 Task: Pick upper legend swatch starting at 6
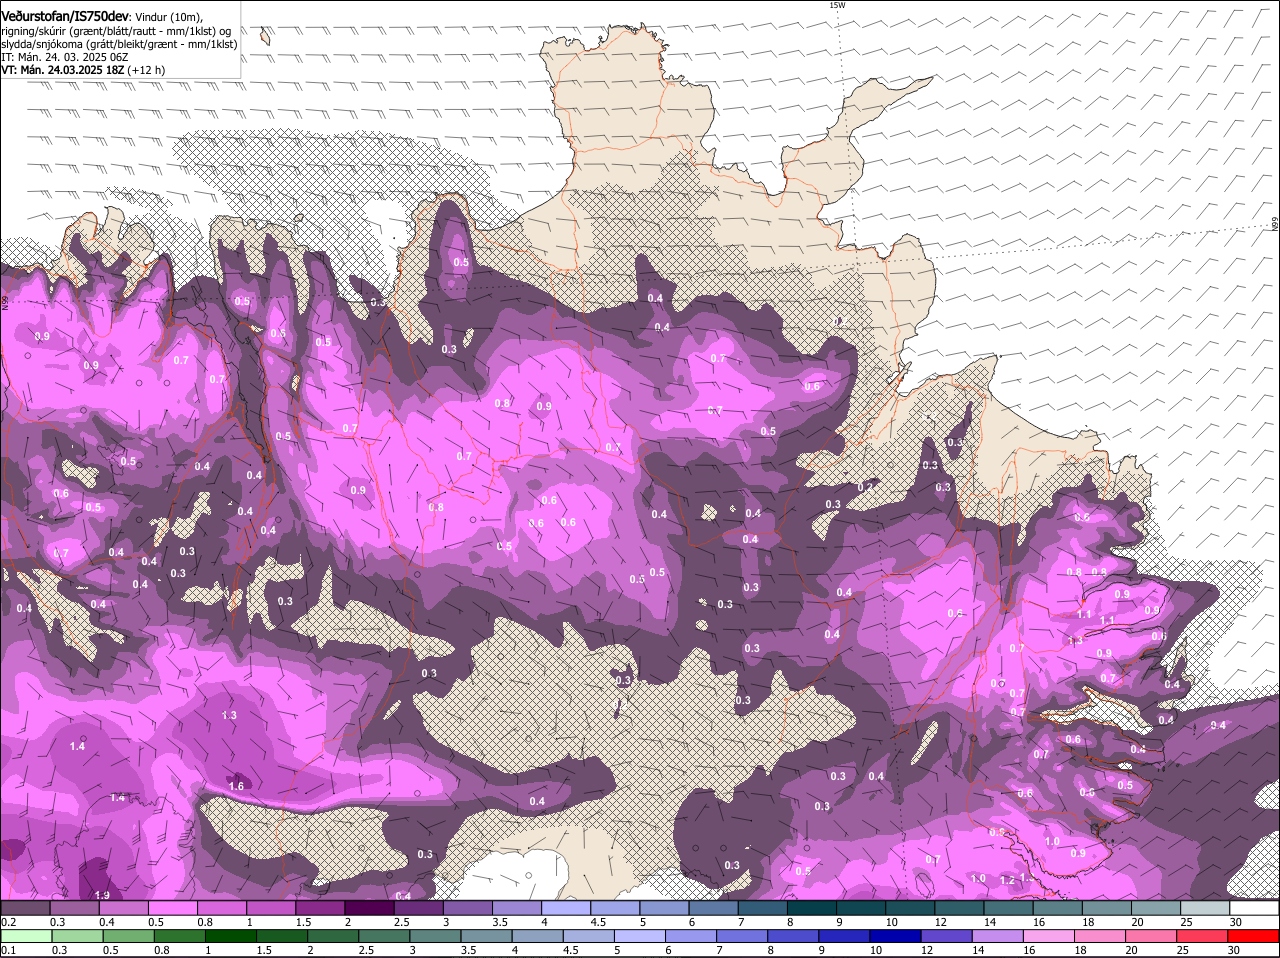pos(712,908)
